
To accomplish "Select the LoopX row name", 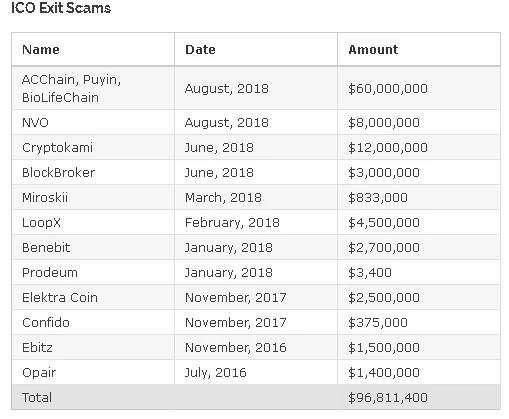I will click(x=41, y=223).
